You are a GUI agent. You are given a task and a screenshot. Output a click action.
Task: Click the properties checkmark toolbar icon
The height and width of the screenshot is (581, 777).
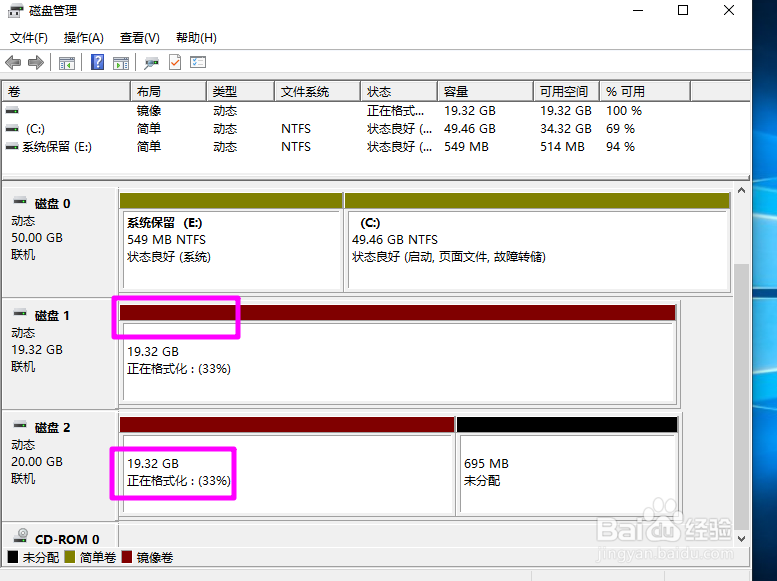point(175,62)
